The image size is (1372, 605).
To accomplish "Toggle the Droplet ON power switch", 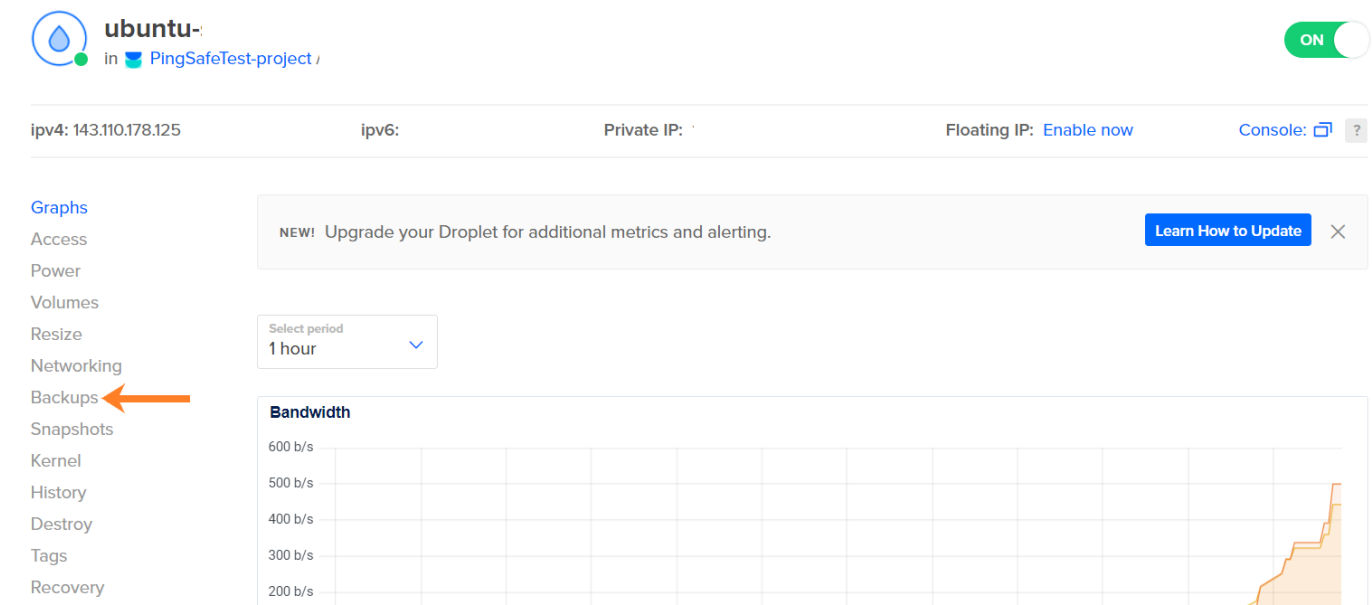I will [x=1324, y=40].
